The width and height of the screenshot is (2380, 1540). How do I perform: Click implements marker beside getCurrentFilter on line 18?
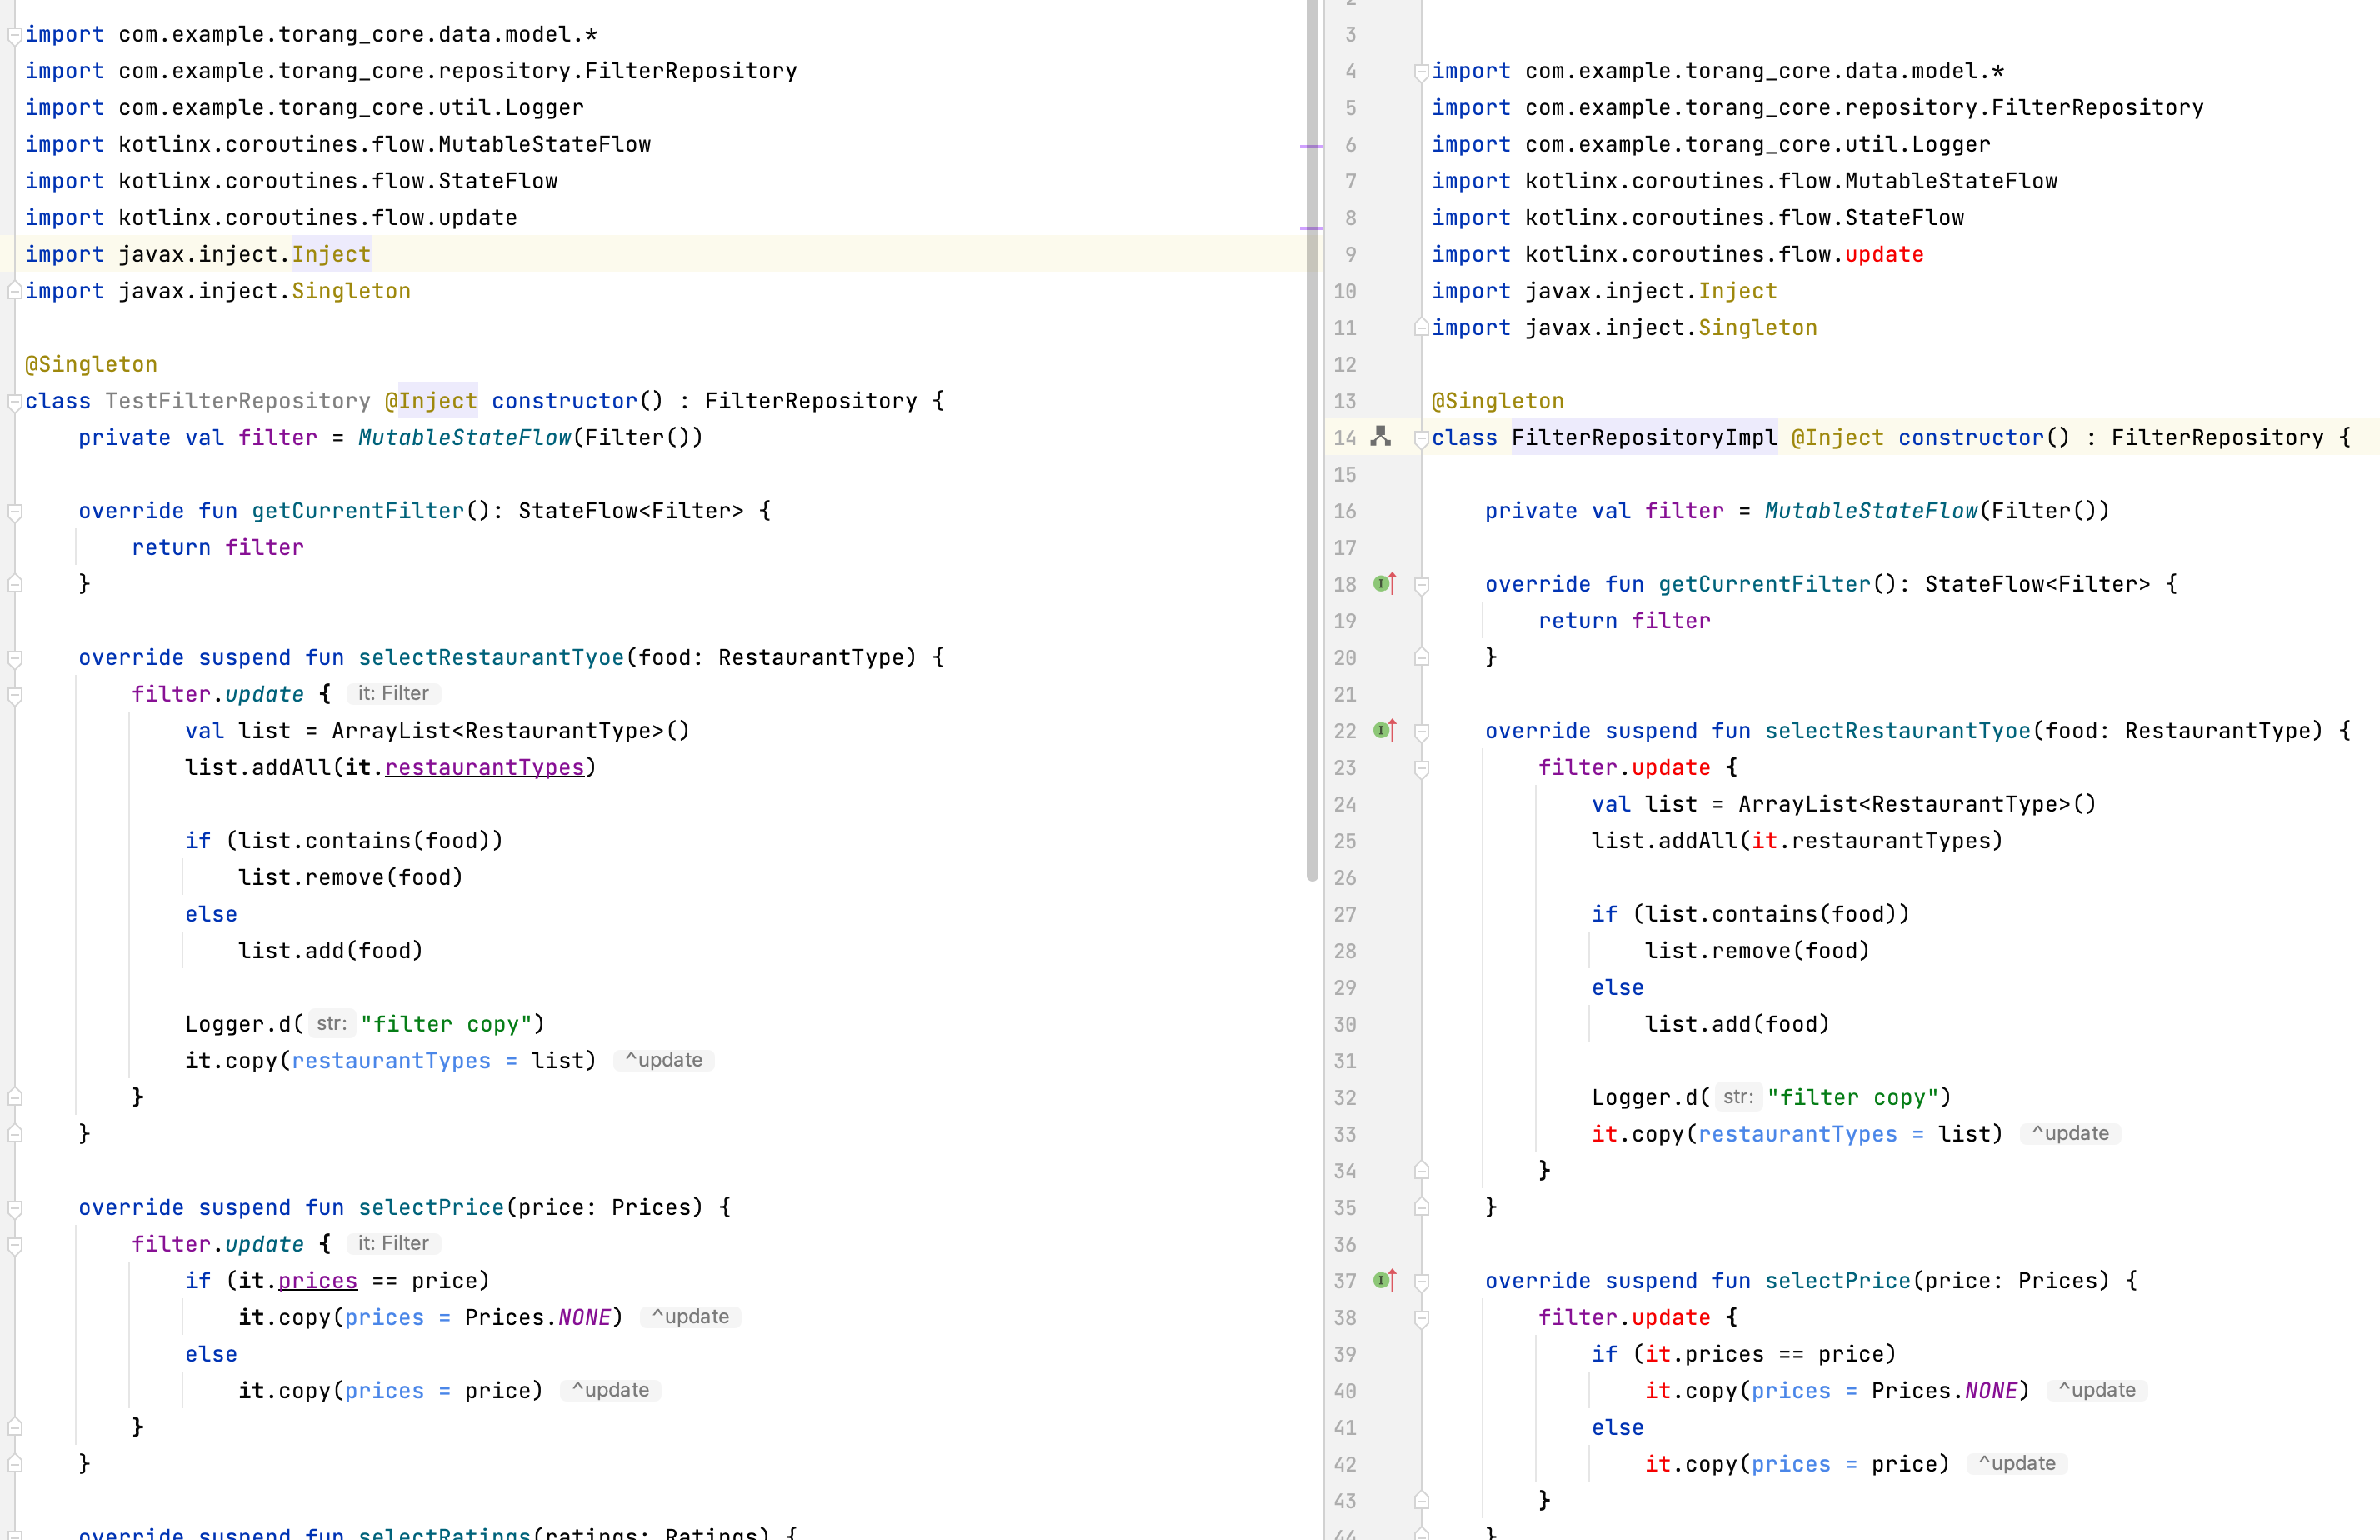pos(1384,583)
